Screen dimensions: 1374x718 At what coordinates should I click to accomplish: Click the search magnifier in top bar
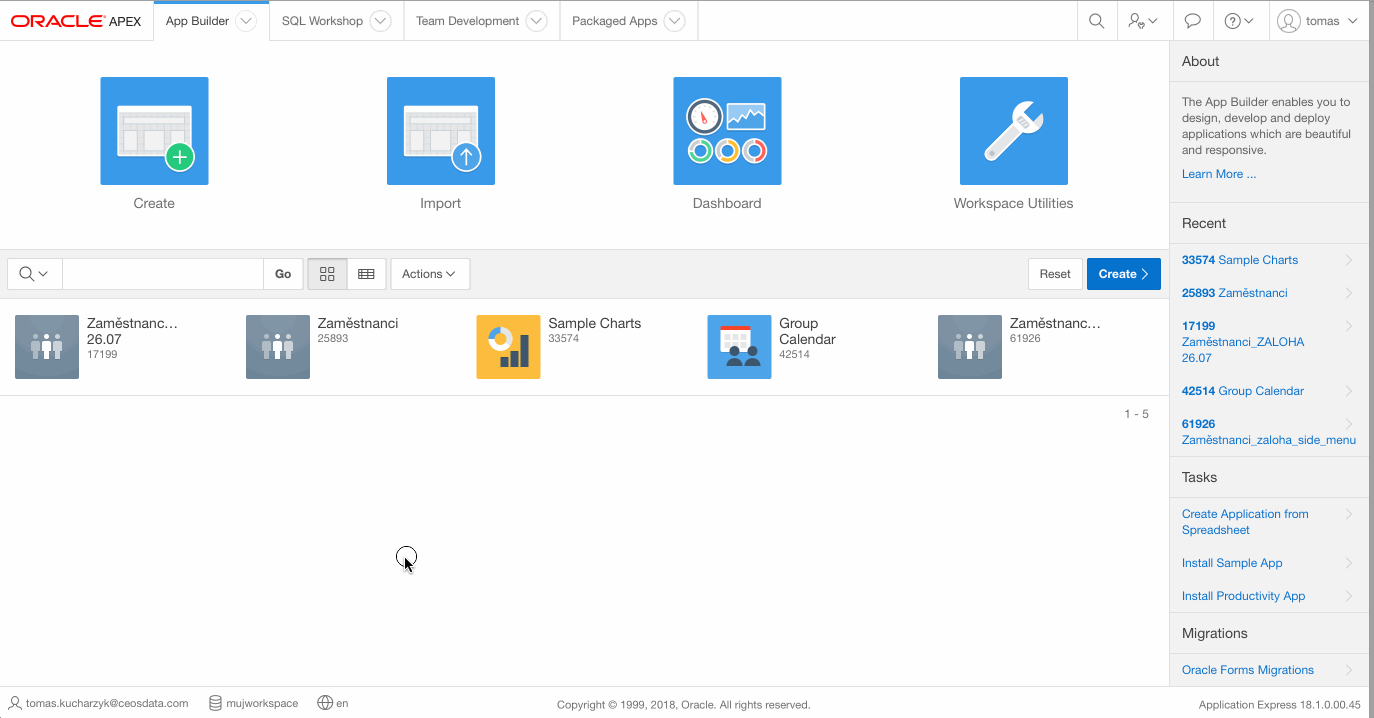1096,21
